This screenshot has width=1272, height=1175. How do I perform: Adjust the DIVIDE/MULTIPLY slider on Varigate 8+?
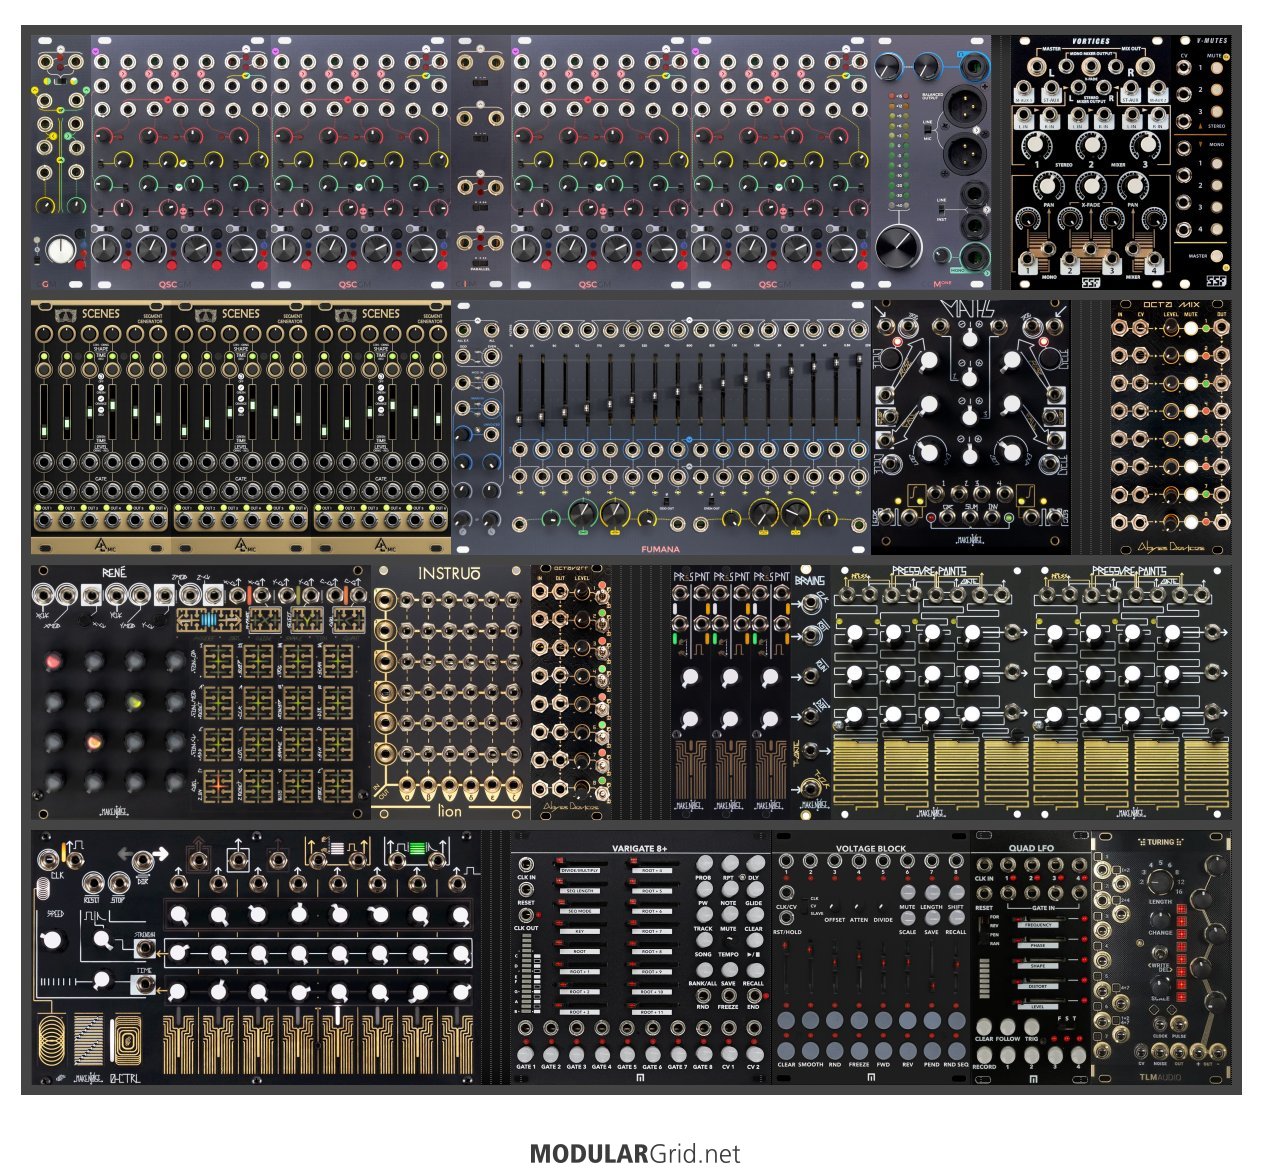[580, 864]
